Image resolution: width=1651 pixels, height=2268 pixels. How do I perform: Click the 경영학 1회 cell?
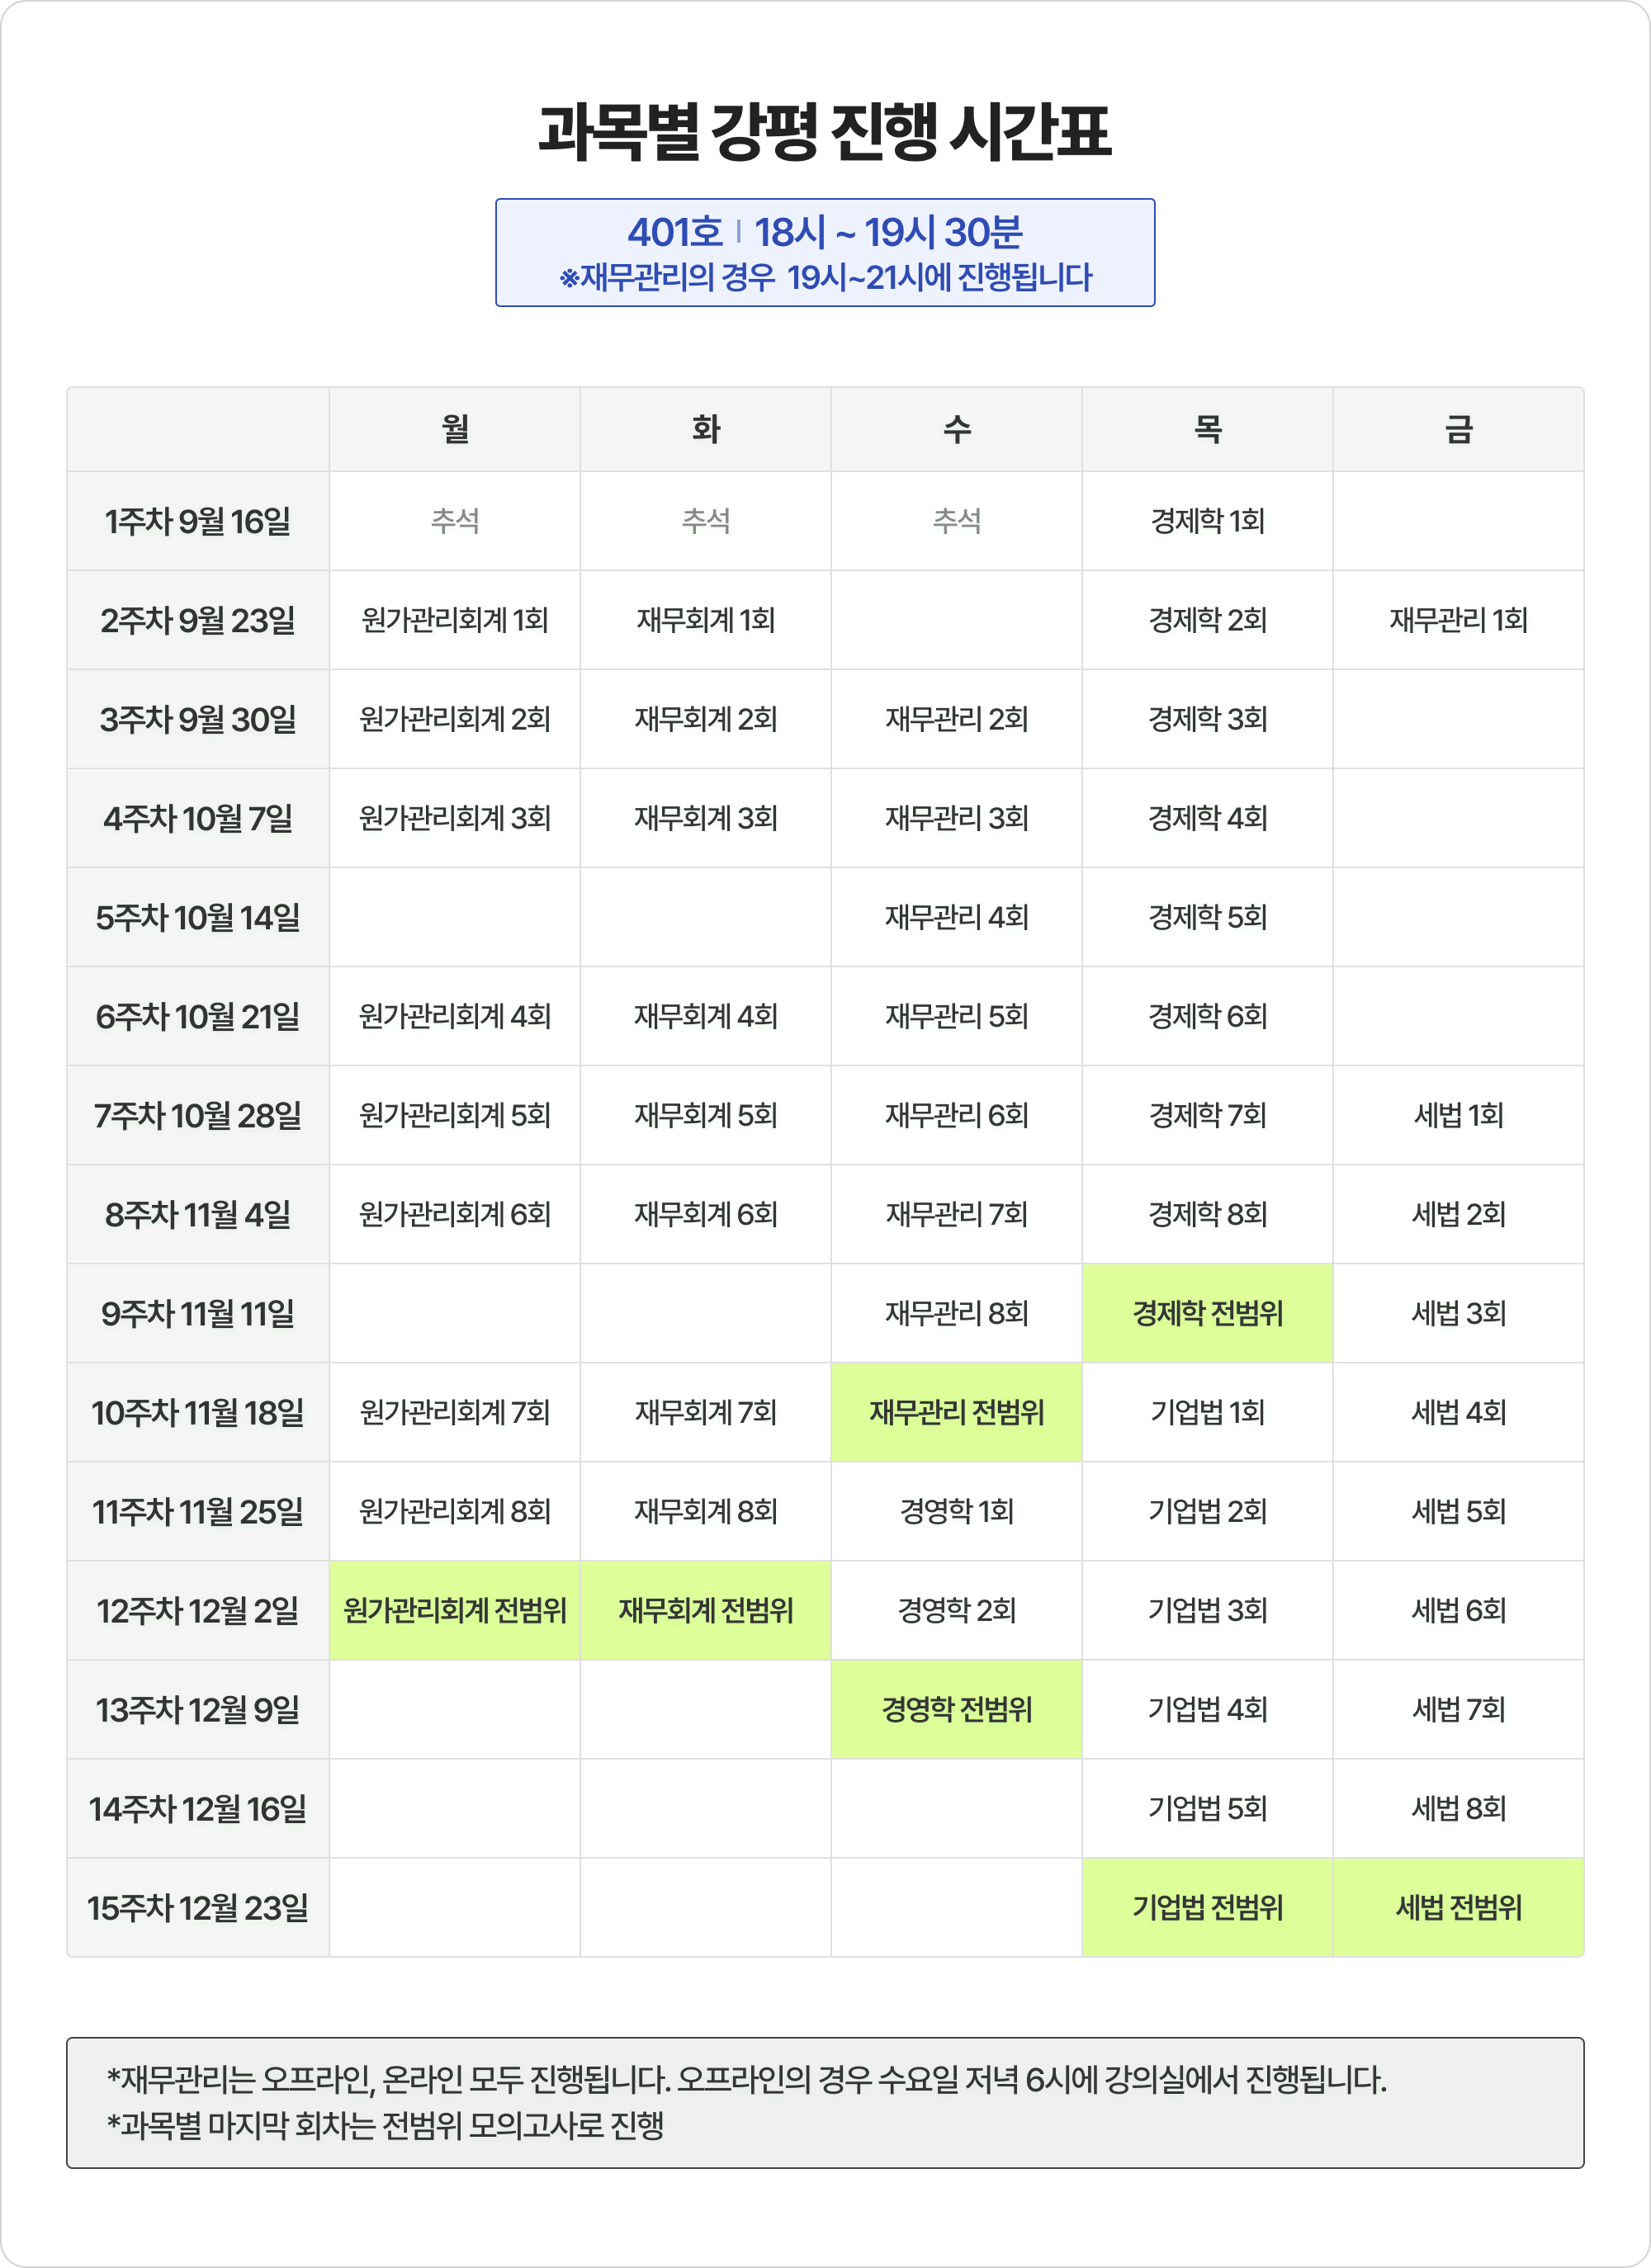[x=956, y=1511]
